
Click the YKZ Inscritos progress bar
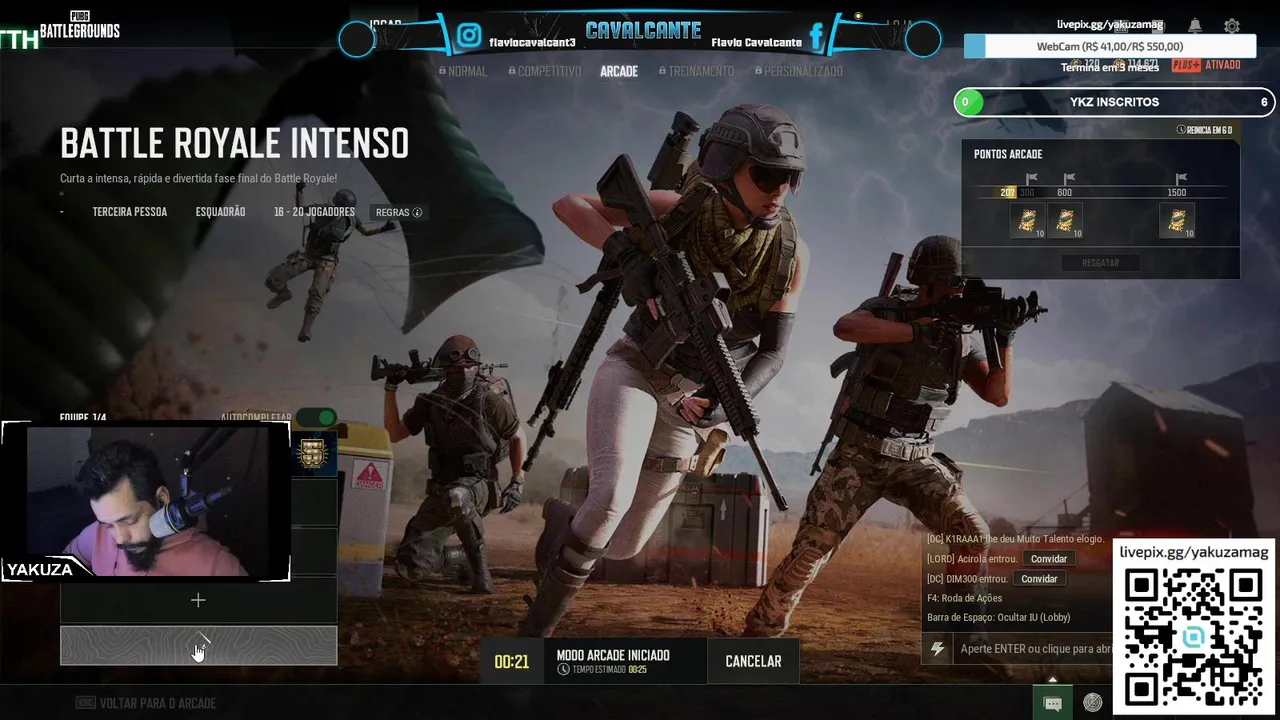1115,102
